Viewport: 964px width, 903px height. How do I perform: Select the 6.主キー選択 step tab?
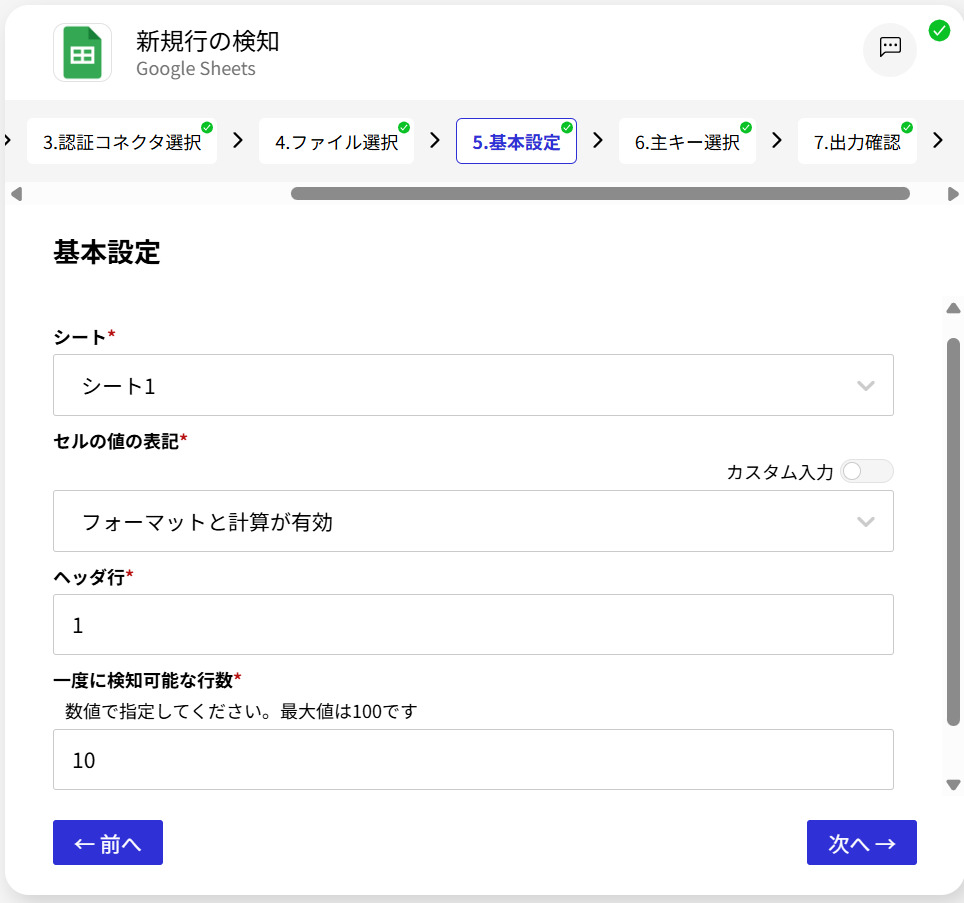[687, 142]
